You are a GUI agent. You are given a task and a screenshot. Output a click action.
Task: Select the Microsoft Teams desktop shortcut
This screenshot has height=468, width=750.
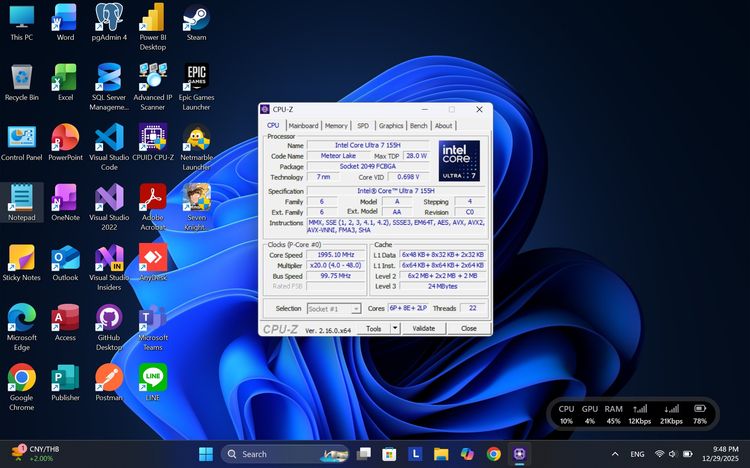[153, 328]
